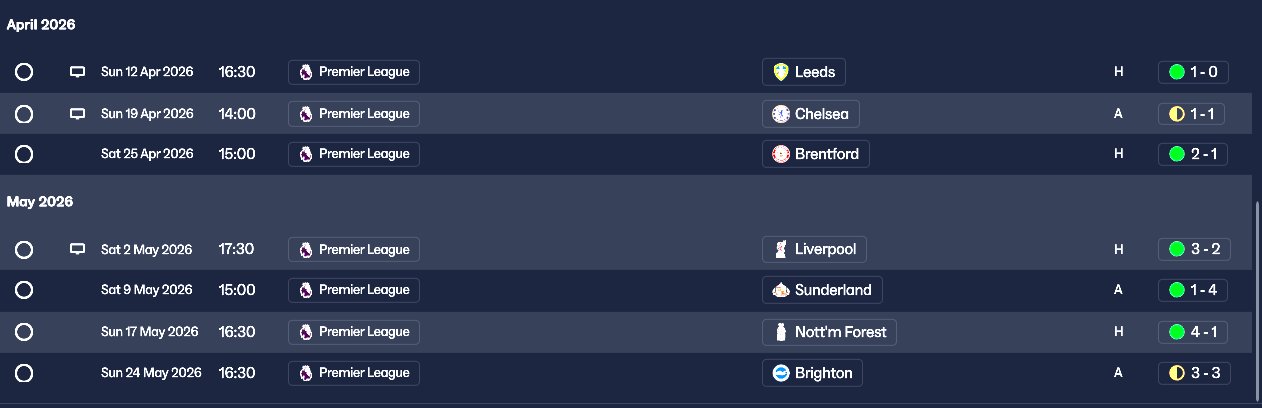Click the Chelsea club badge icon
Image resolution: width=1262 pixels, height=408 pixels.
(x=782, y=114)
